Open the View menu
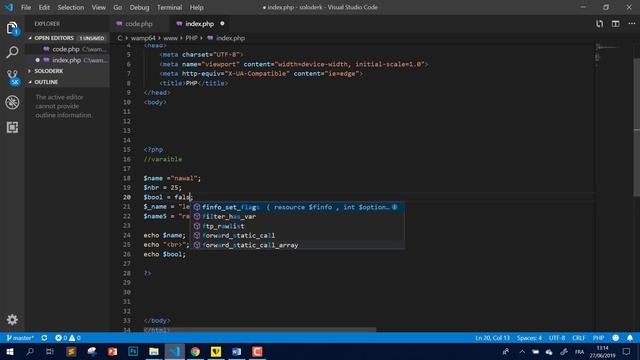Viewport: 640px width, 360px height. [98, 7]
